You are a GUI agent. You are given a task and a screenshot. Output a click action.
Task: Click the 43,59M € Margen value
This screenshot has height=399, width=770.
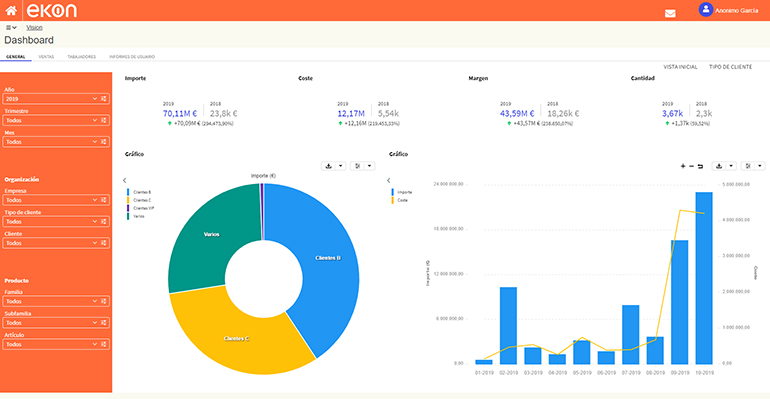517,113
